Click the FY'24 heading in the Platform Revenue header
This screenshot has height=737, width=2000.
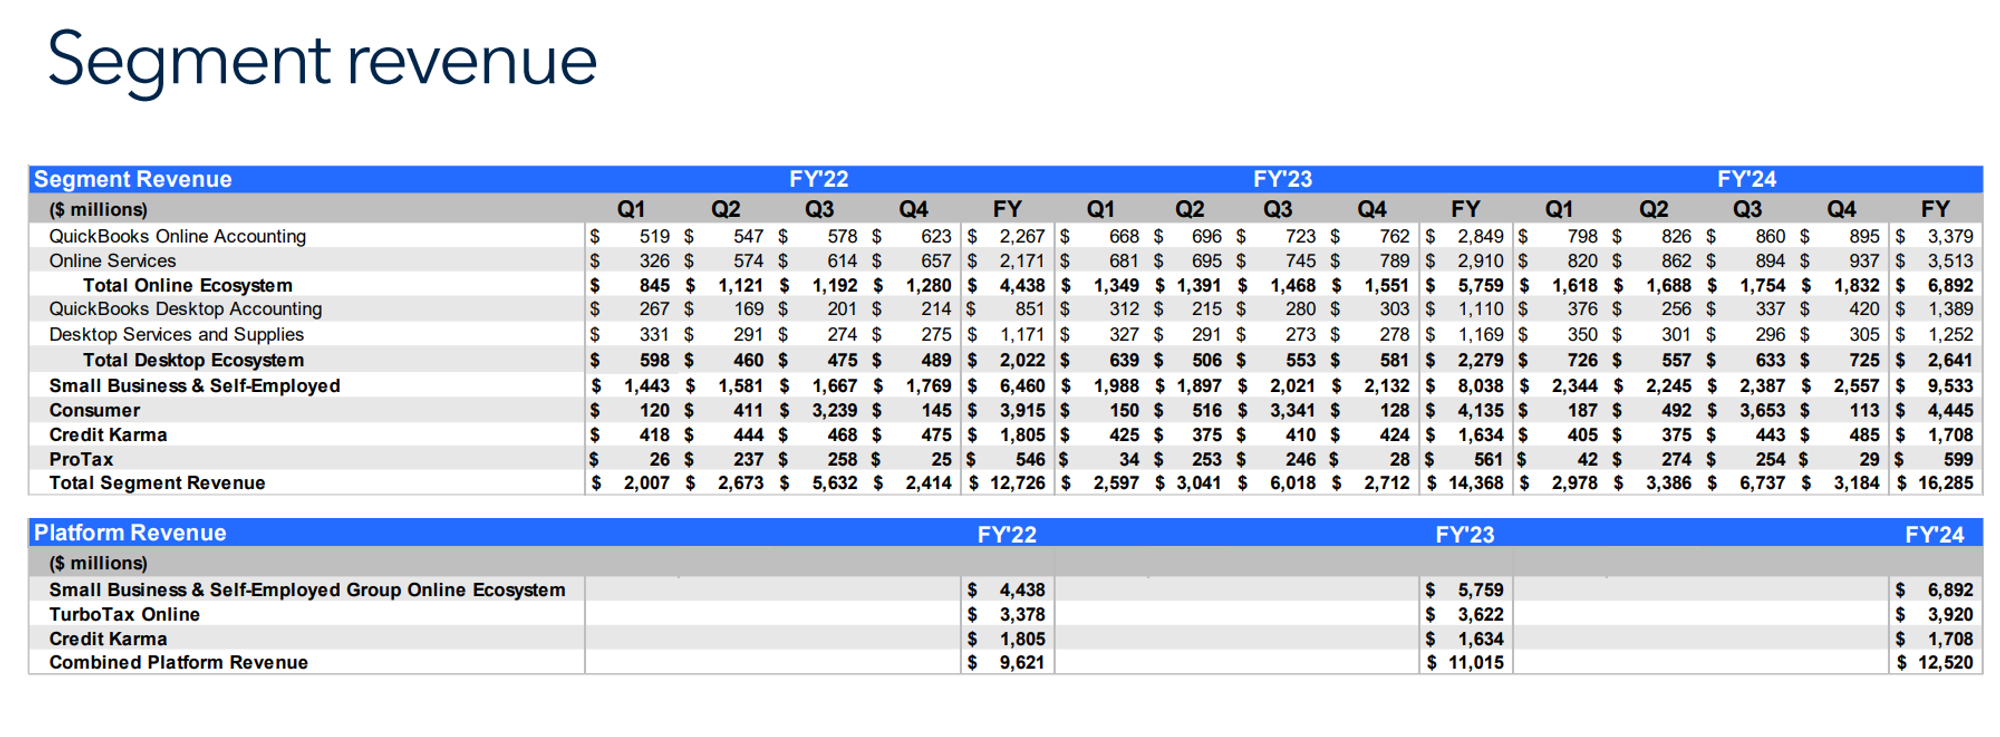1935,535
